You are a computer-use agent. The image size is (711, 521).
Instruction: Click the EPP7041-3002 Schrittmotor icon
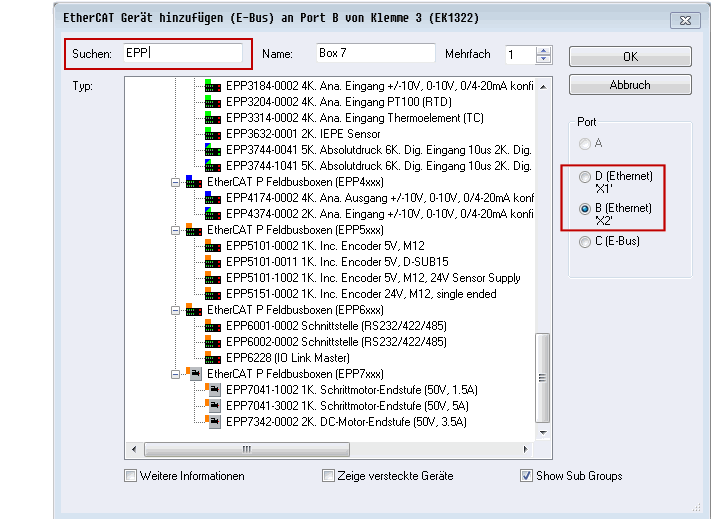213,406
